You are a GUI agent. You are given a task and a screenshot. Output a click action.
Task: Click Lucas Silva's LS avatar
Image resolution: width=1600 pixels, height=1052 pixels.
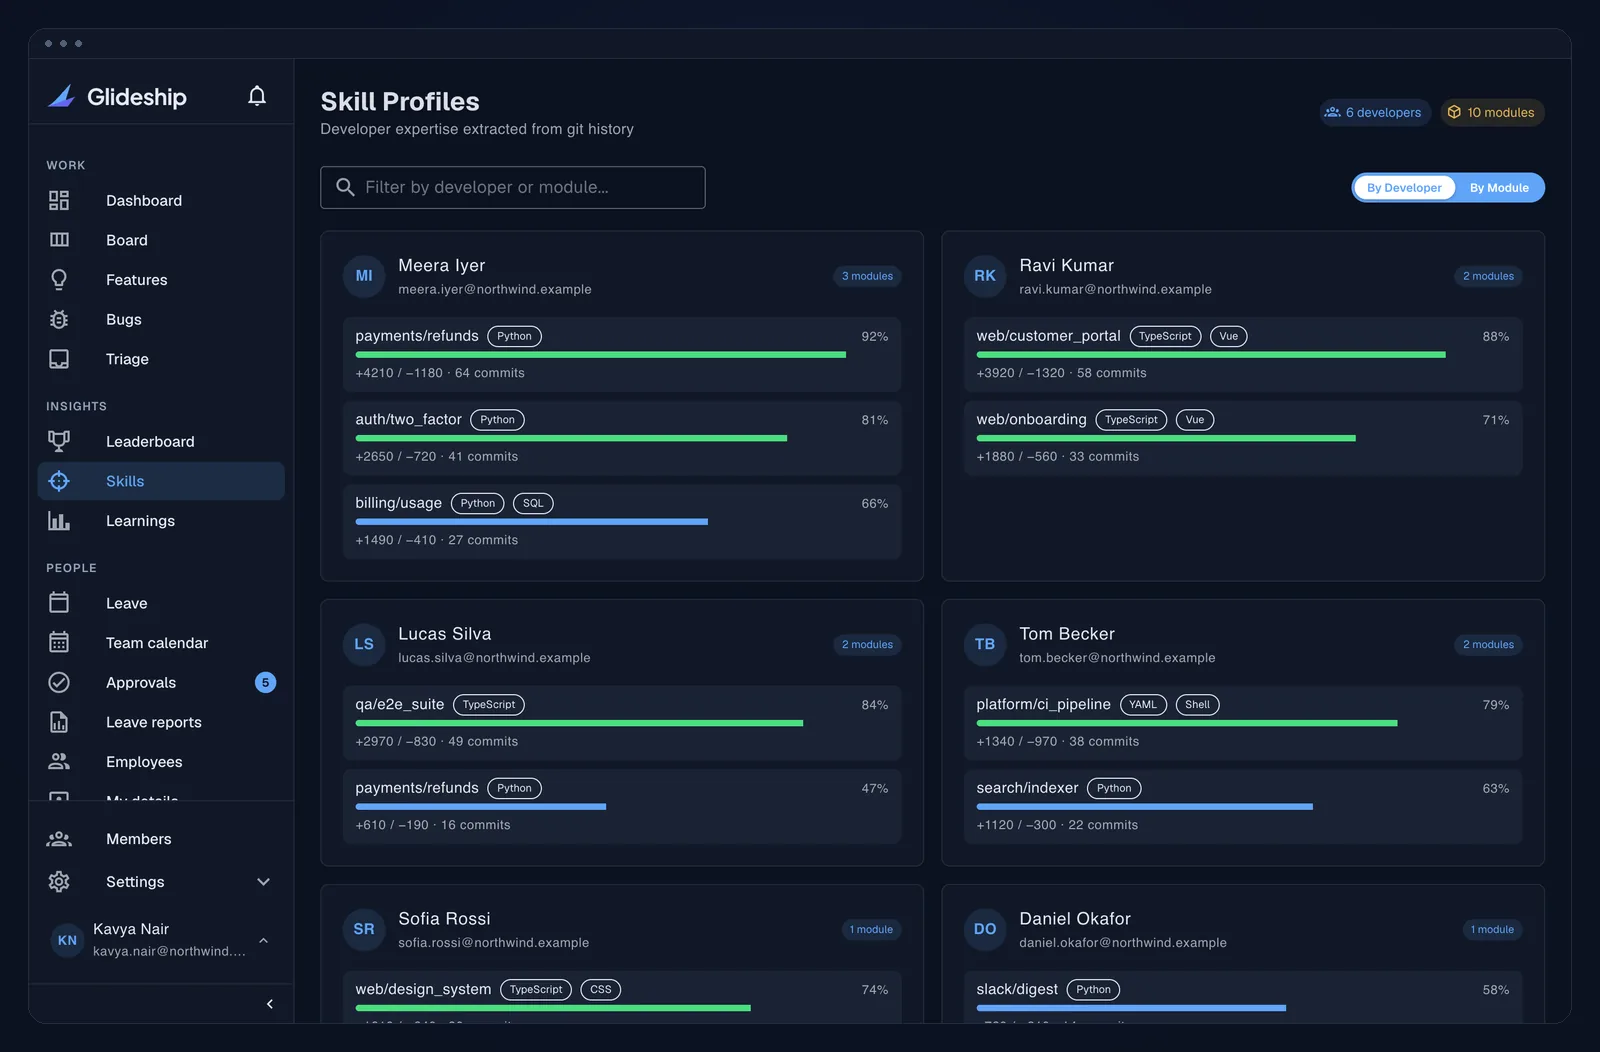[x=364, y=644]
